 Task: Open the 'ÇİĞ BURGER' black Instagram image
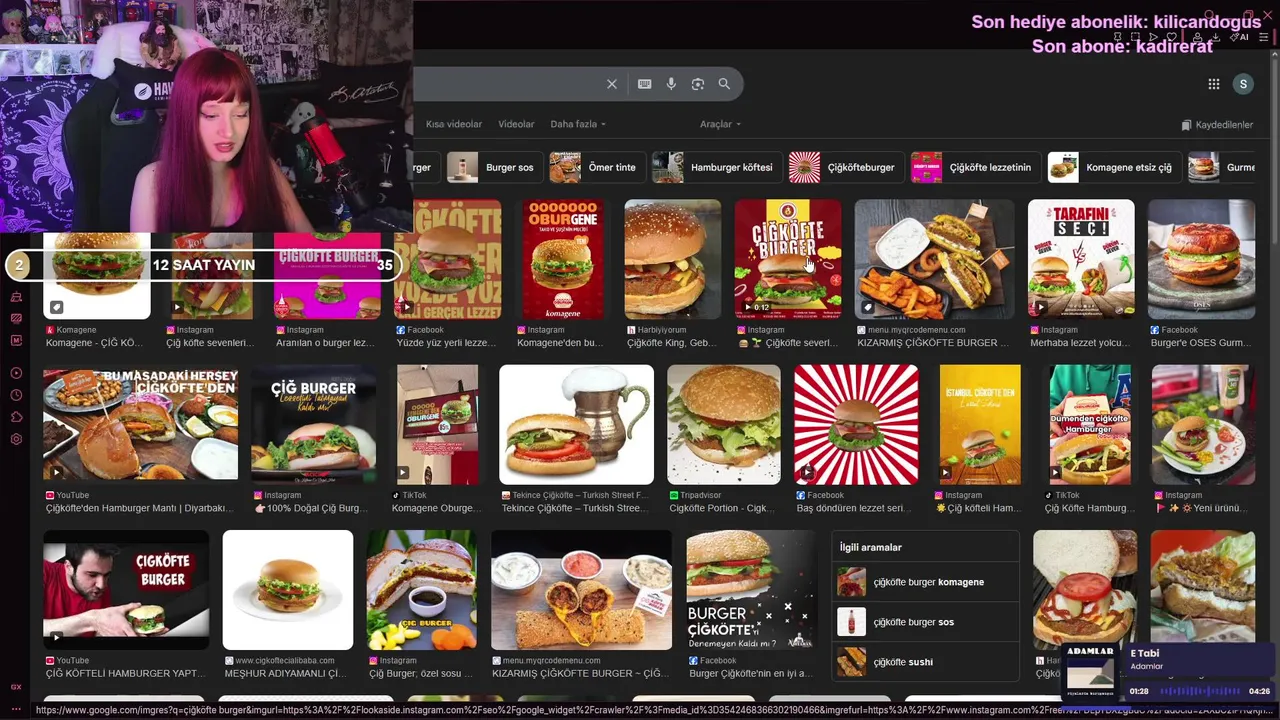point(314,425)
